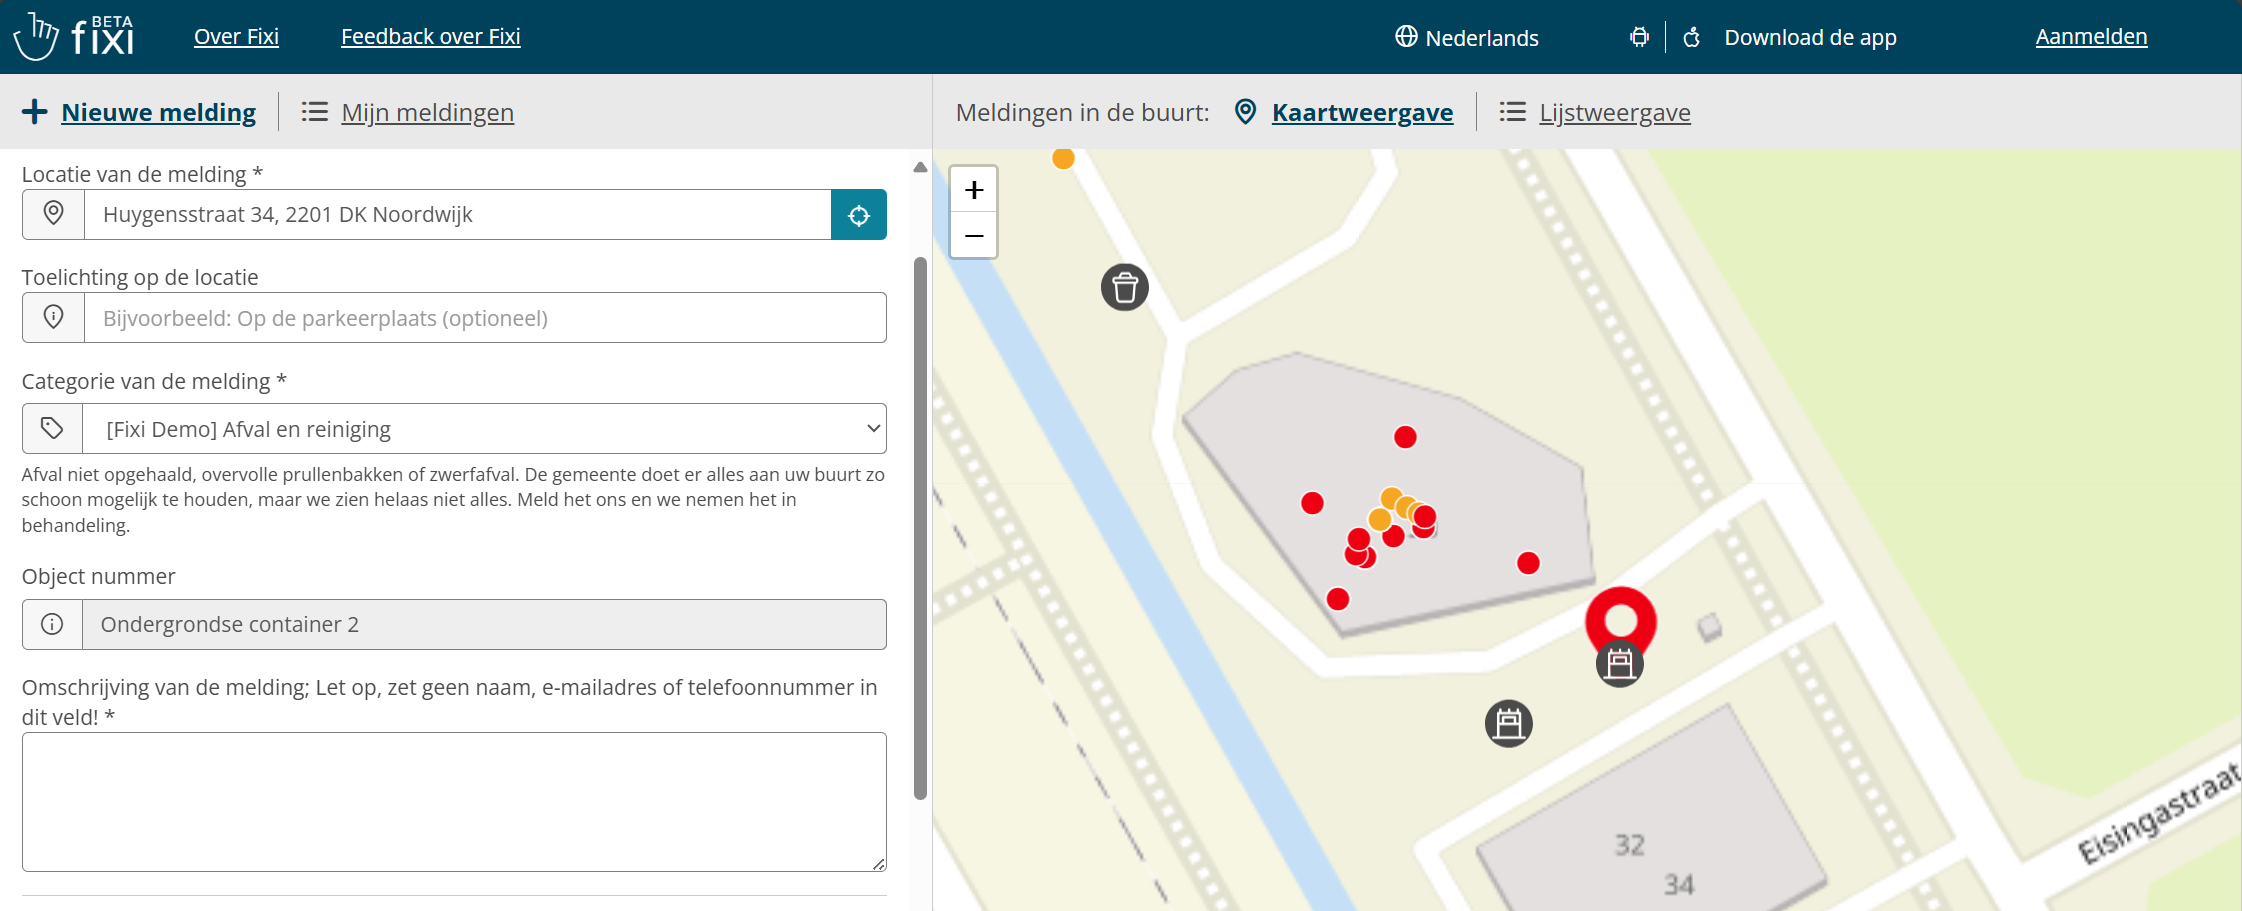Viewport: 2242px width, 911px height.
Task: Use current location crosshair button
Action: point(859,214)
